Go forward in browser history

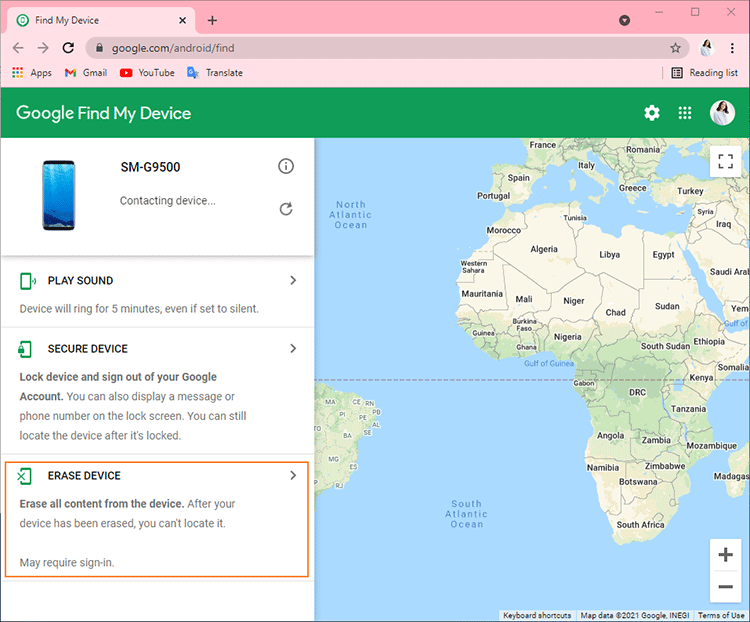click(43, 48)
